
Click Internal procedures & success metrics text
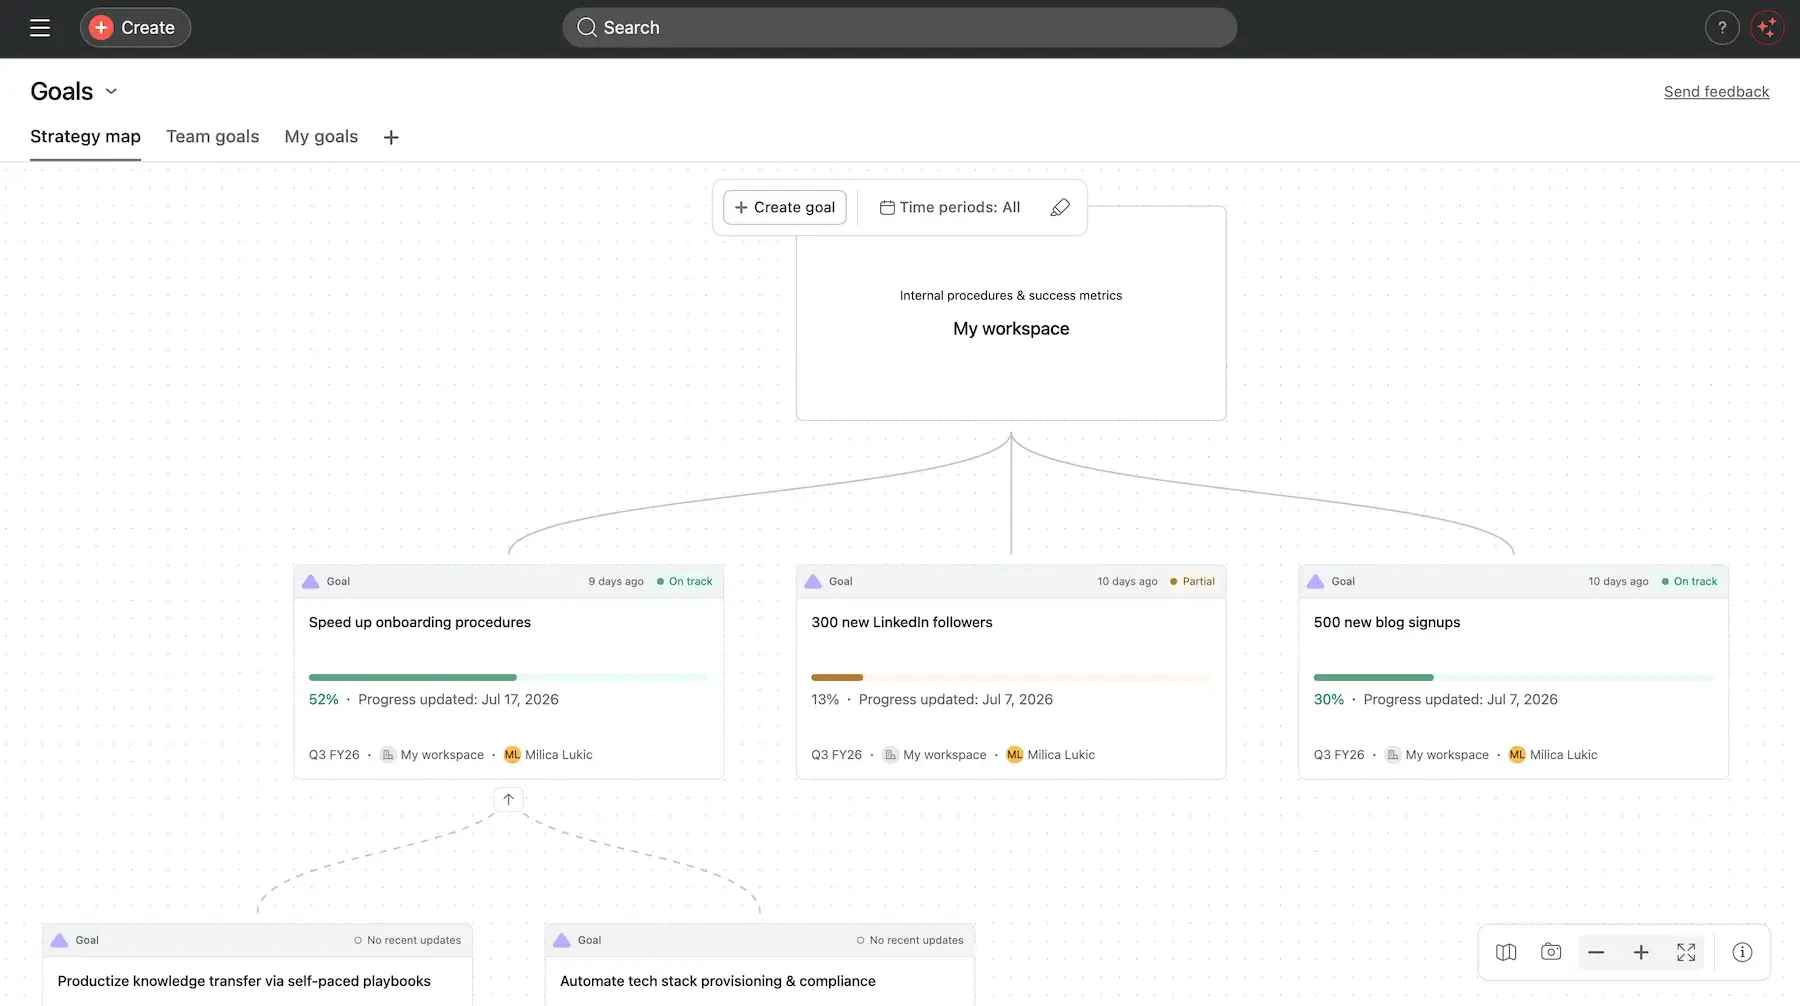coord(1011,295)
